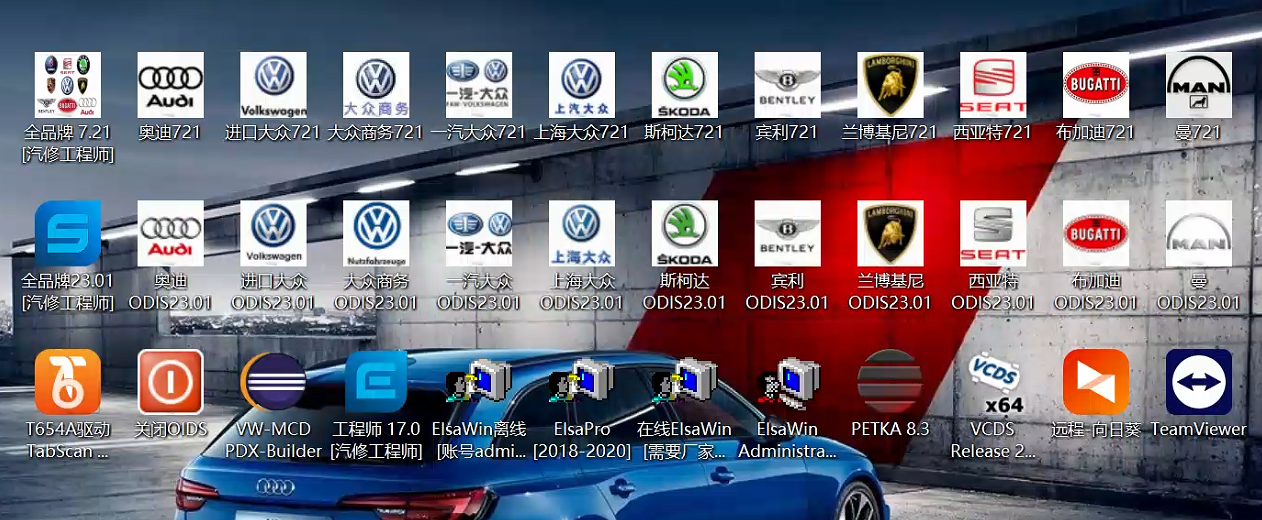The width and height of the screenshot is (1262, 520).
Task: Click the 关闭ODIS power icon
Action: pos(170,382)
